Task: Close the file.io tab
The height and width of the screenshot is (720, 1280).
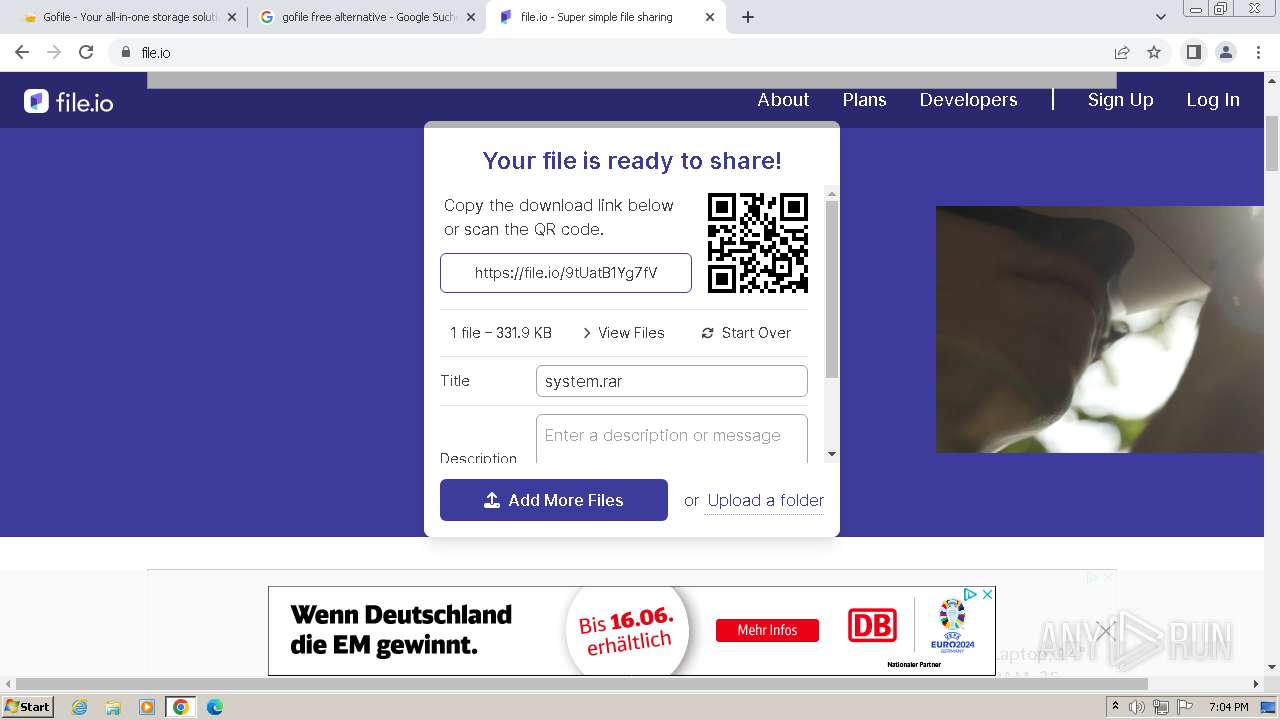Action: (710, 17)
